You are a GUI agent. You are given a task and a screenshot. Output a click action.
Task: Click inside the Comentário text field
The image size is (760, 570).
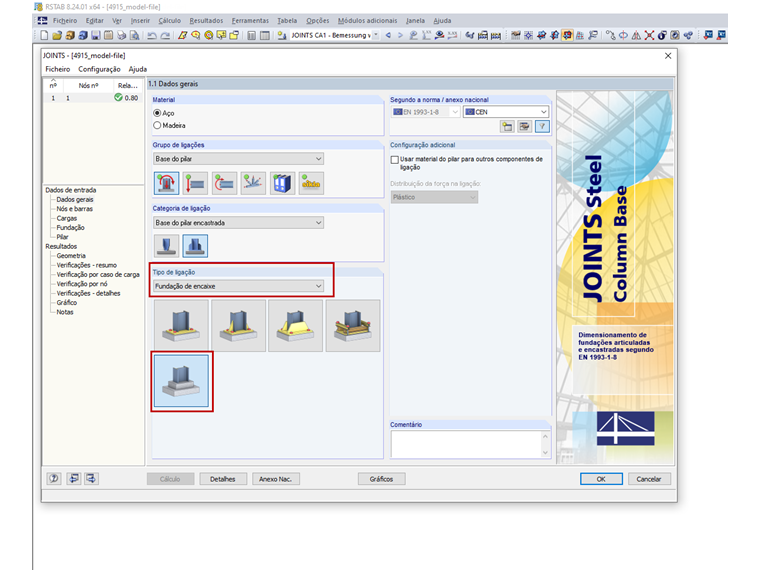(x=465, y=444)
